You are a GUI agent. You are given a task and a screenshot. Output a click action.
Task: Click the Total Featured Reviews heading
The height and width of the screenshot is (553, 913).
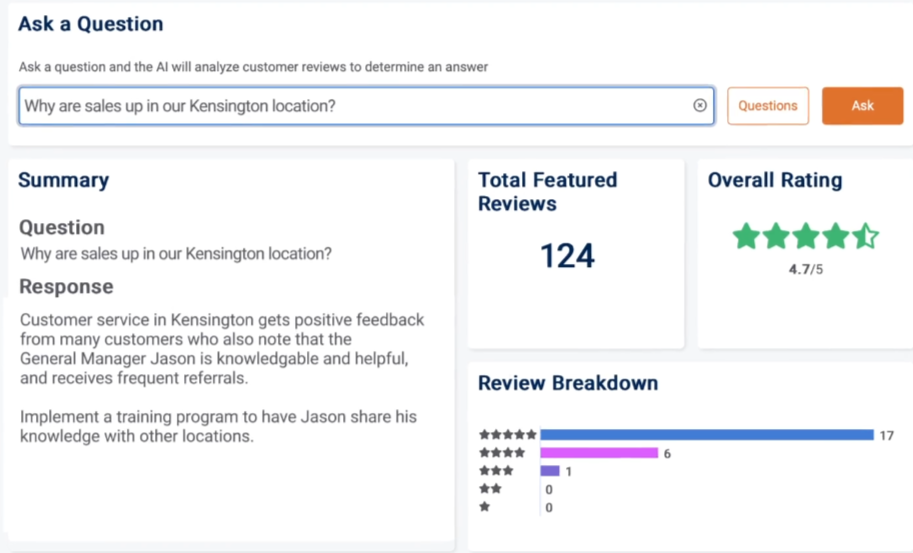coord(547,191)
